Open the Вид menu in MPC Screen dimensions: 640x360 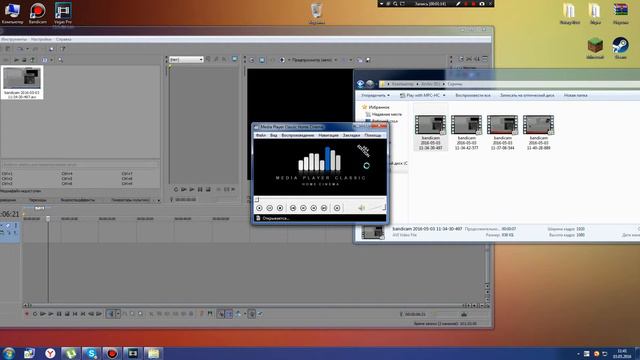pos(273,135)
